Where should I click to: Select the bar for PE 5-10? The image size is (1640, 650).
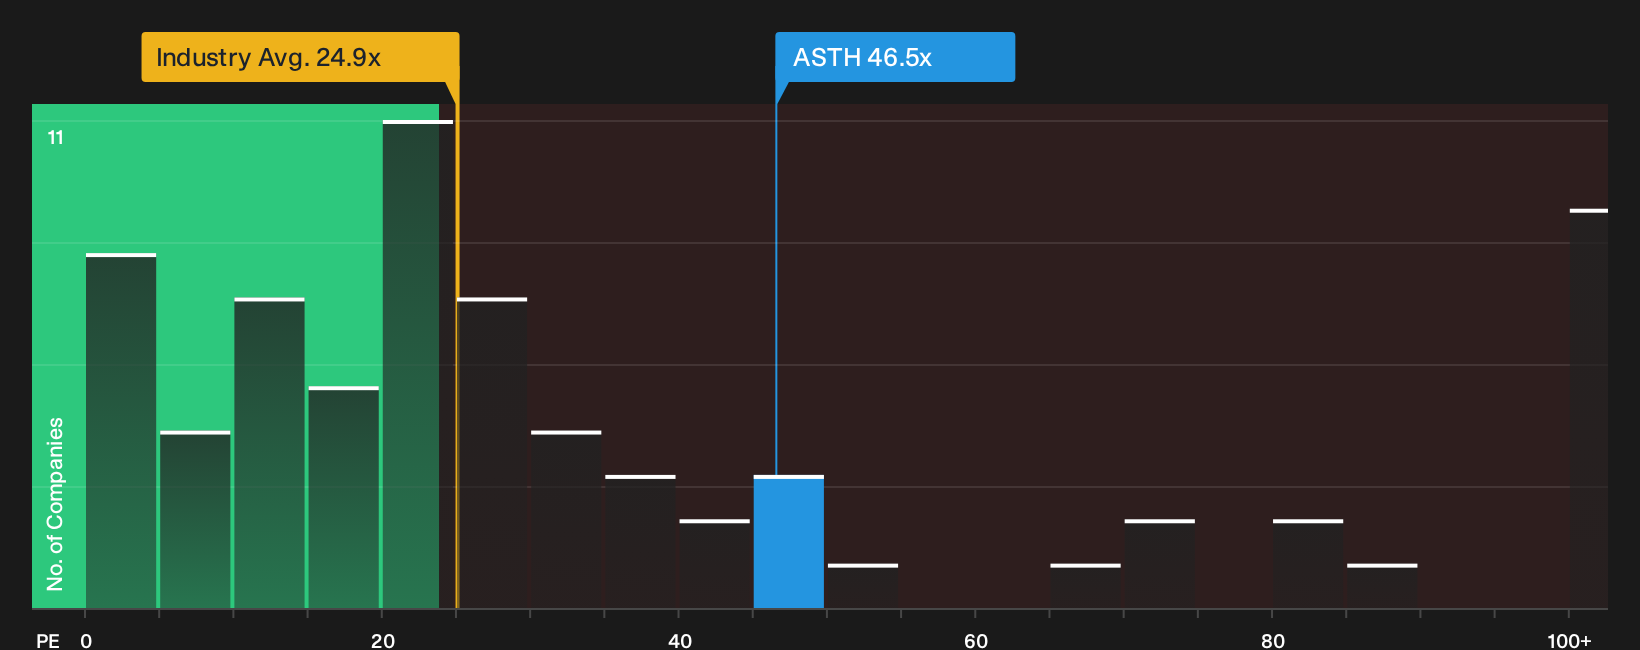[195, 520]
